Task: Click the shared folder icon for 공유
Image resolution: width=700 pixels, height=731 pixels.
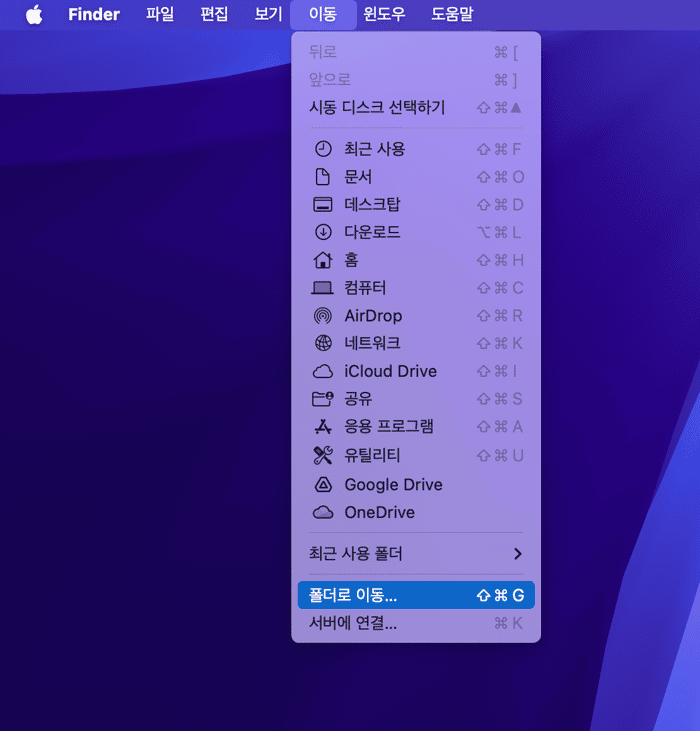Action: coord(323,399)
